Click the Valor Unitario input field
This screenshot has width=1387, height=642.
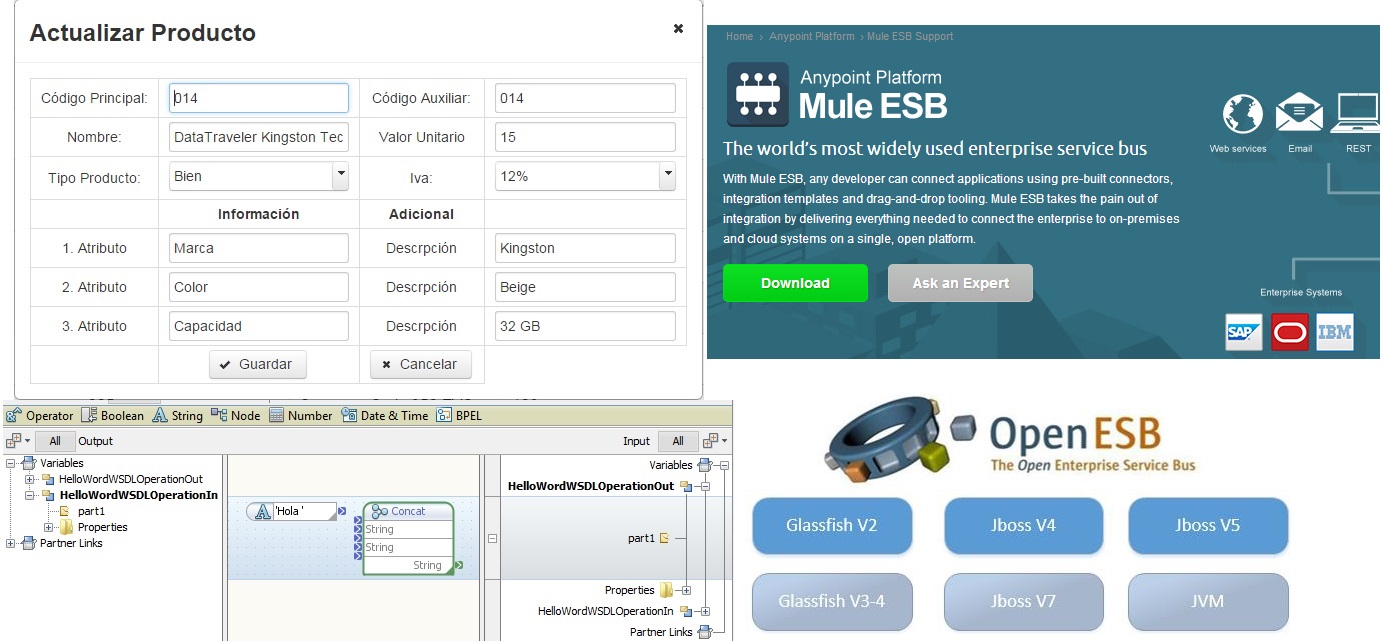click(585, 137)
